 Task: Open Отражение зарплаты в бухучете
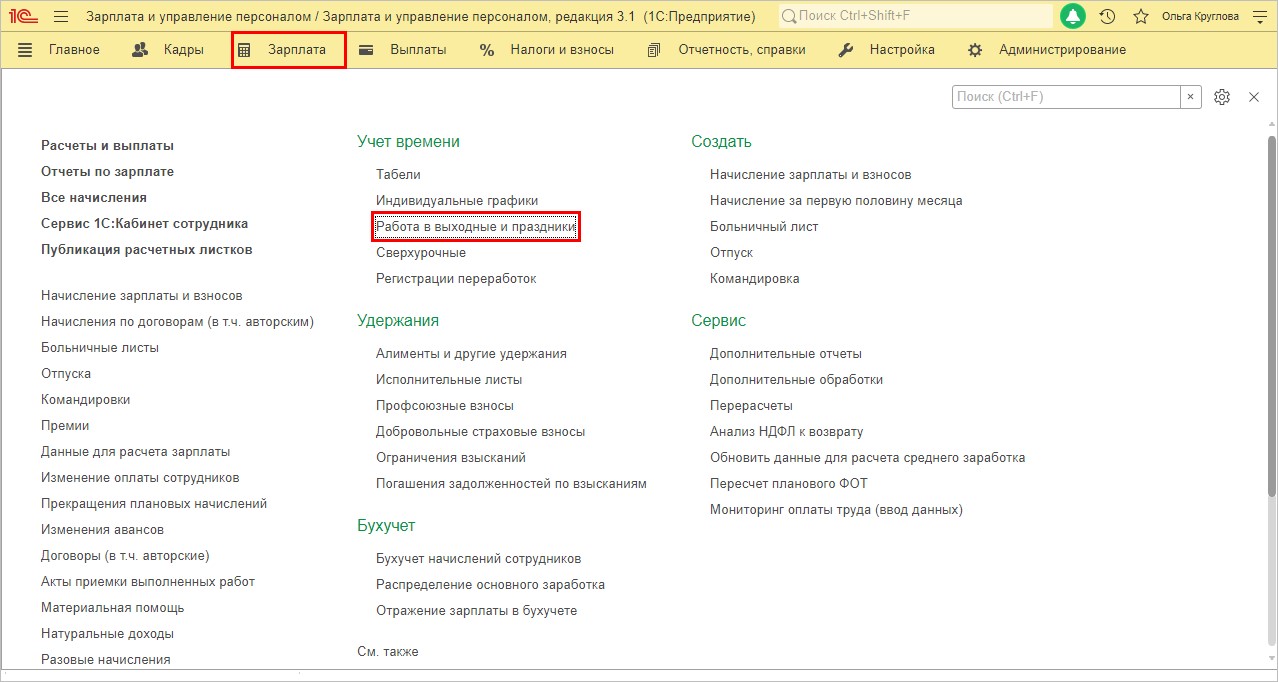(476, 610)
